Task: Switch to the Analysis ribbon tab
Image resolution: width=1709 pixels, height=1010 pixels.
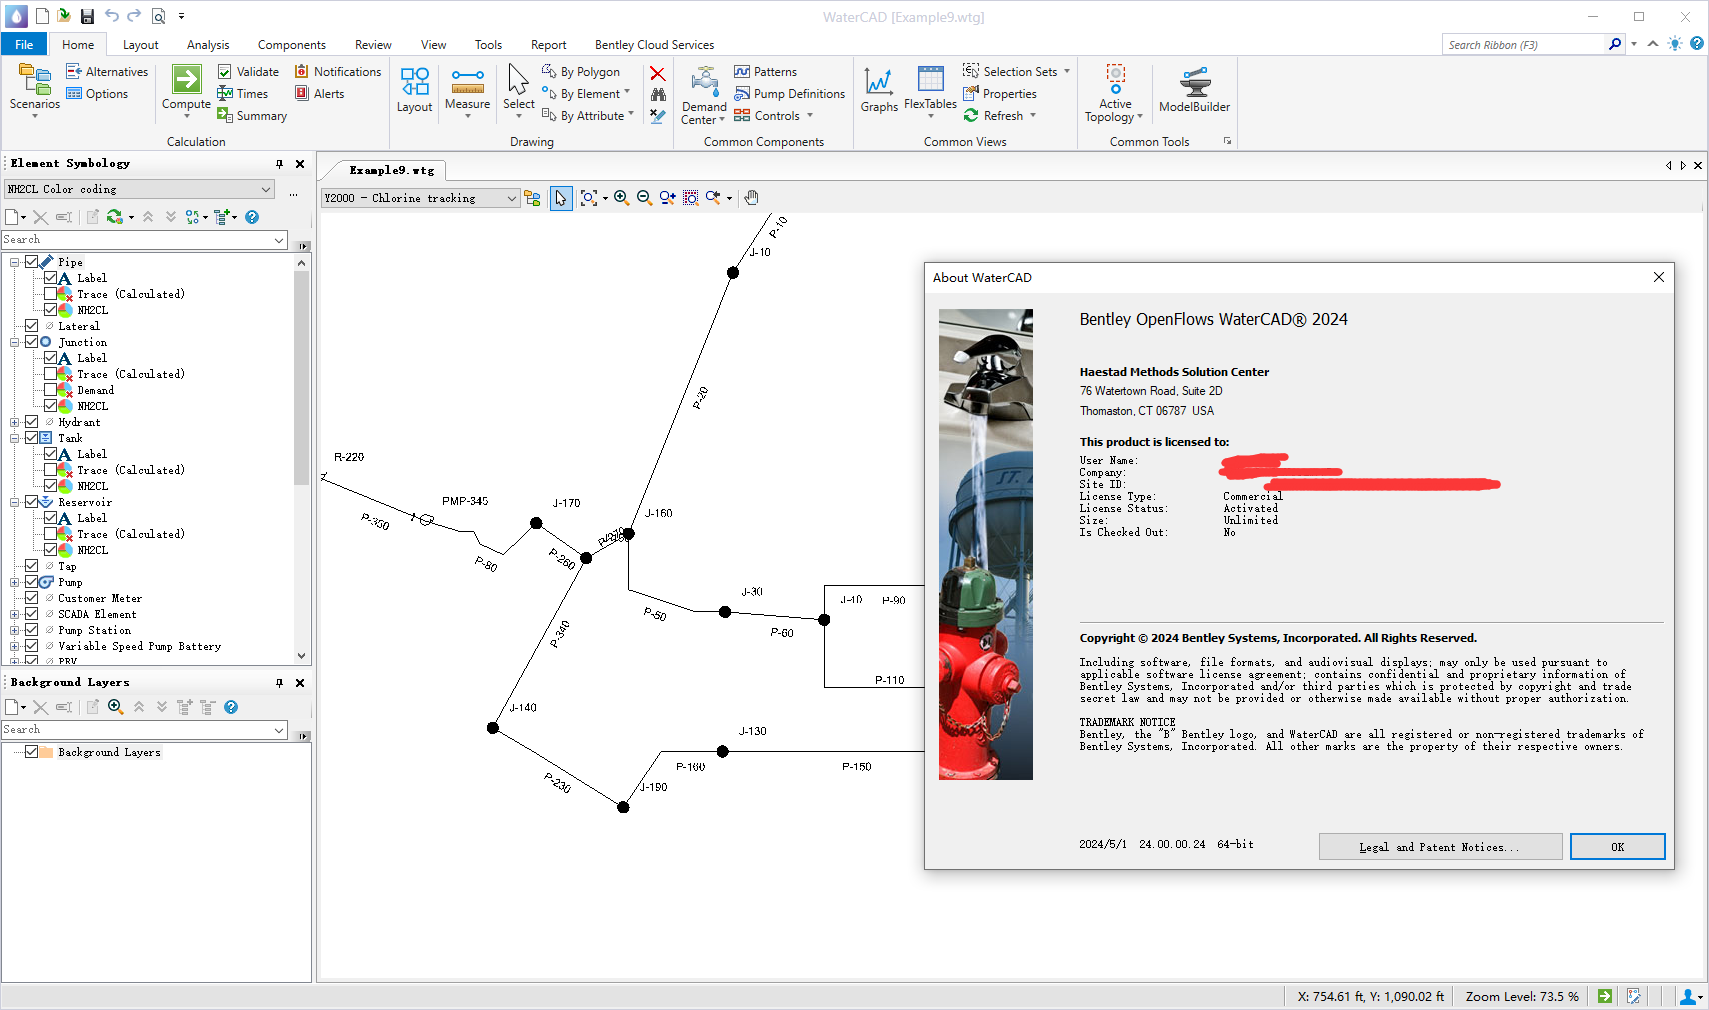Action: pyautogui.click(x=208, y=45)
